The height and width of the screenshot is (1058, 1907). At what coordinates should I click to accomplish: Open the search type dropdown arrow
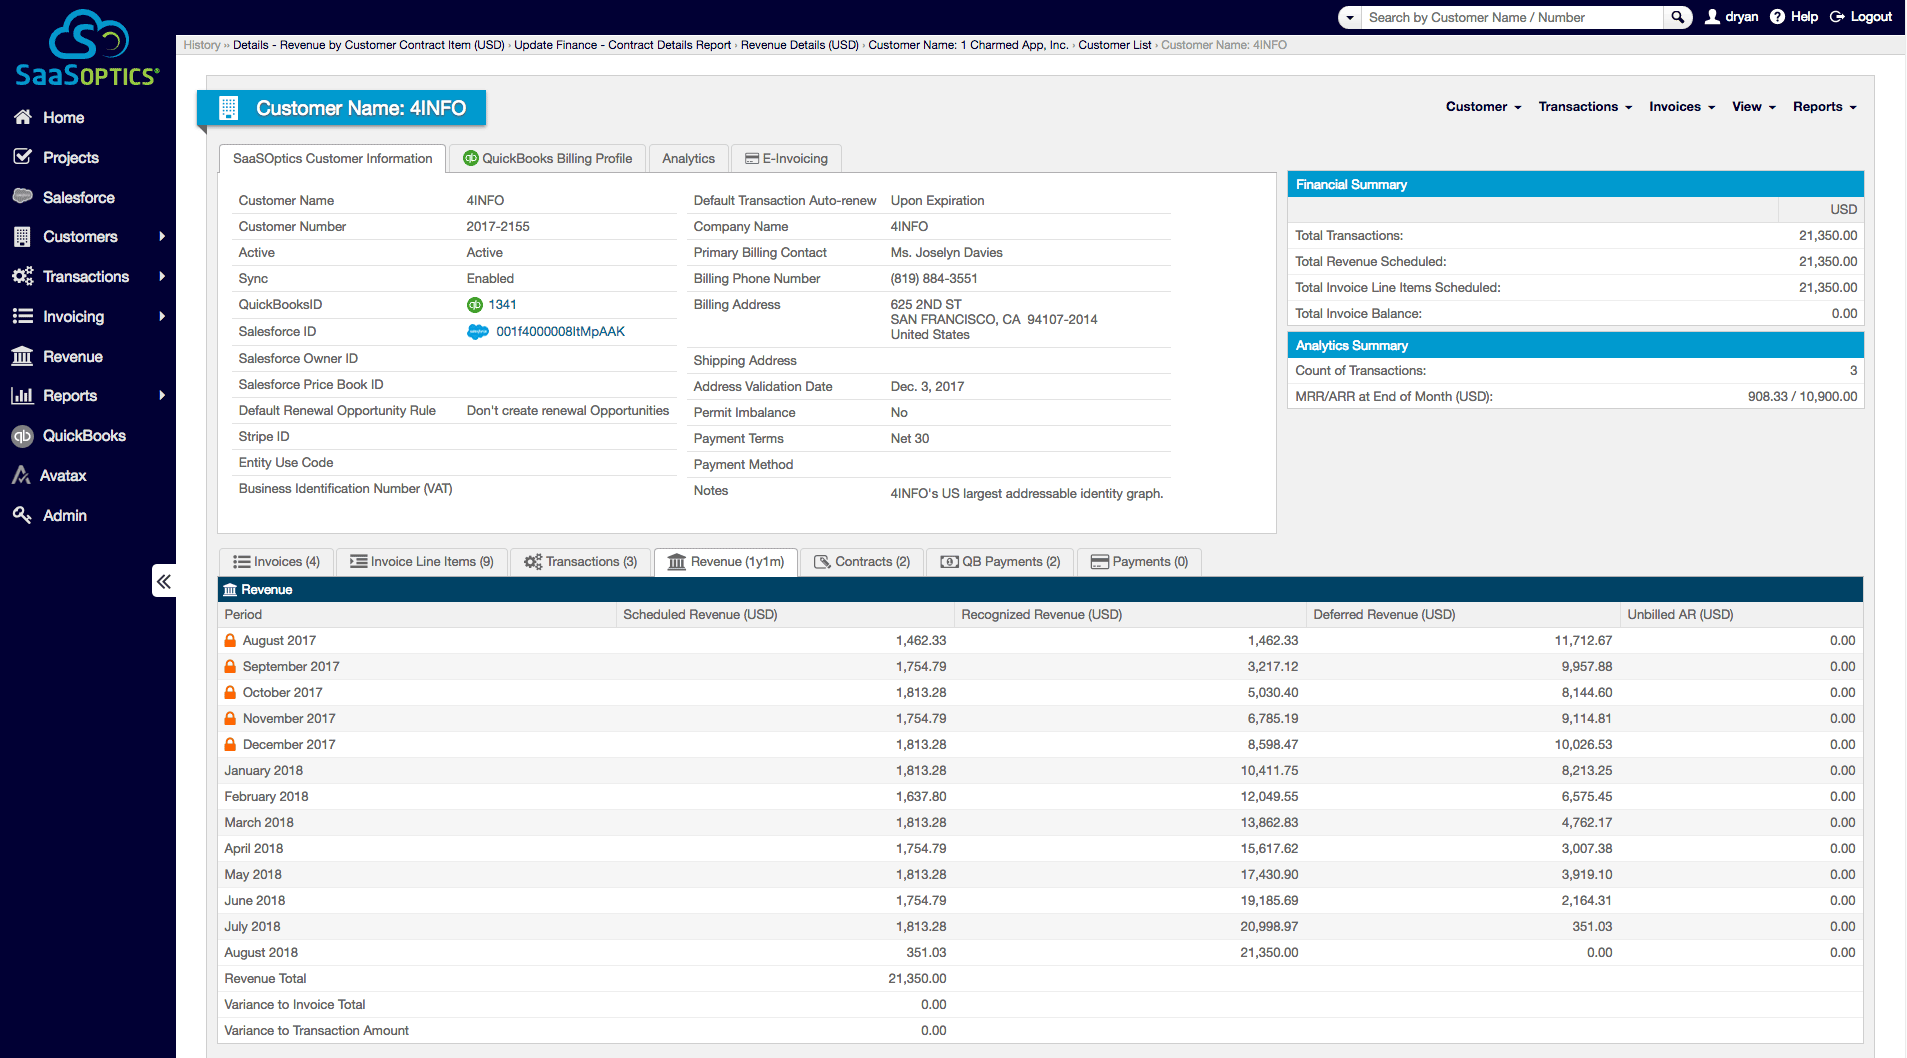1350,17
